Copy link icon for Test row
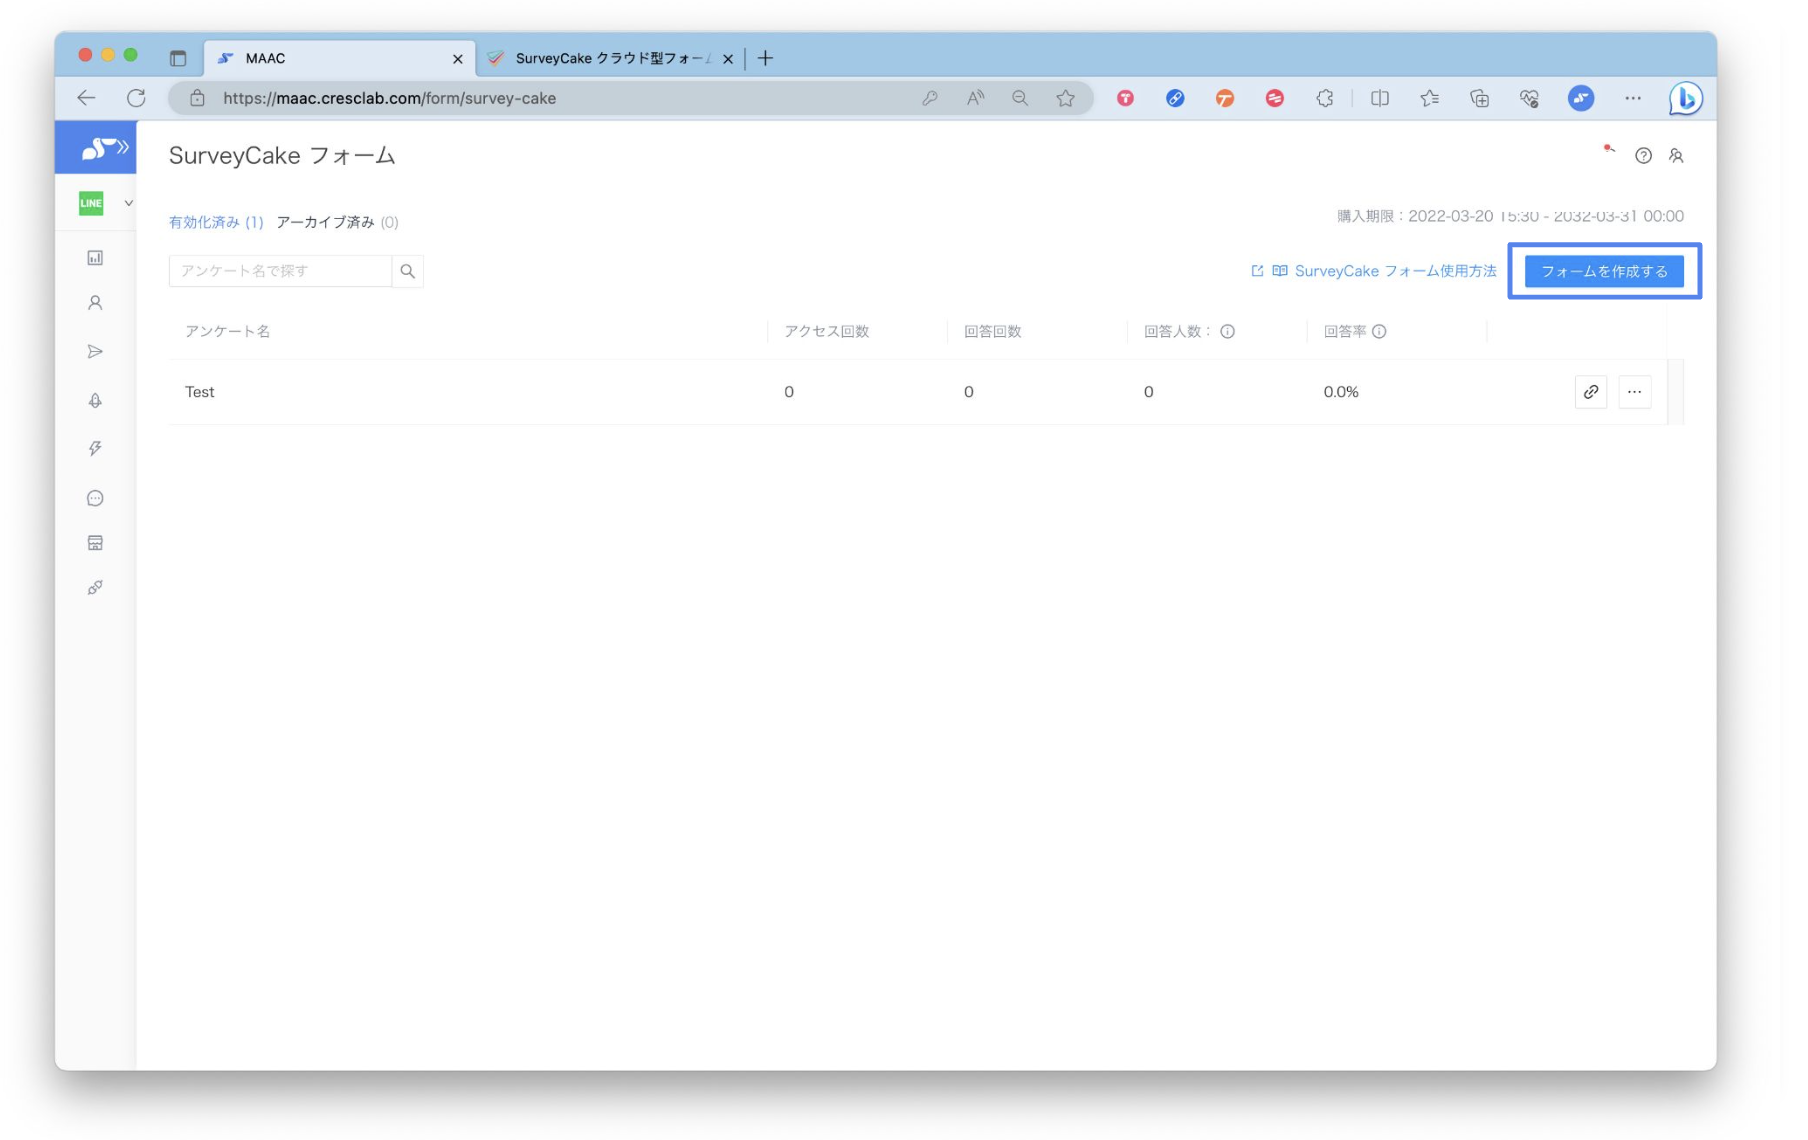 pyautogui.click(x=1590, y=392)
